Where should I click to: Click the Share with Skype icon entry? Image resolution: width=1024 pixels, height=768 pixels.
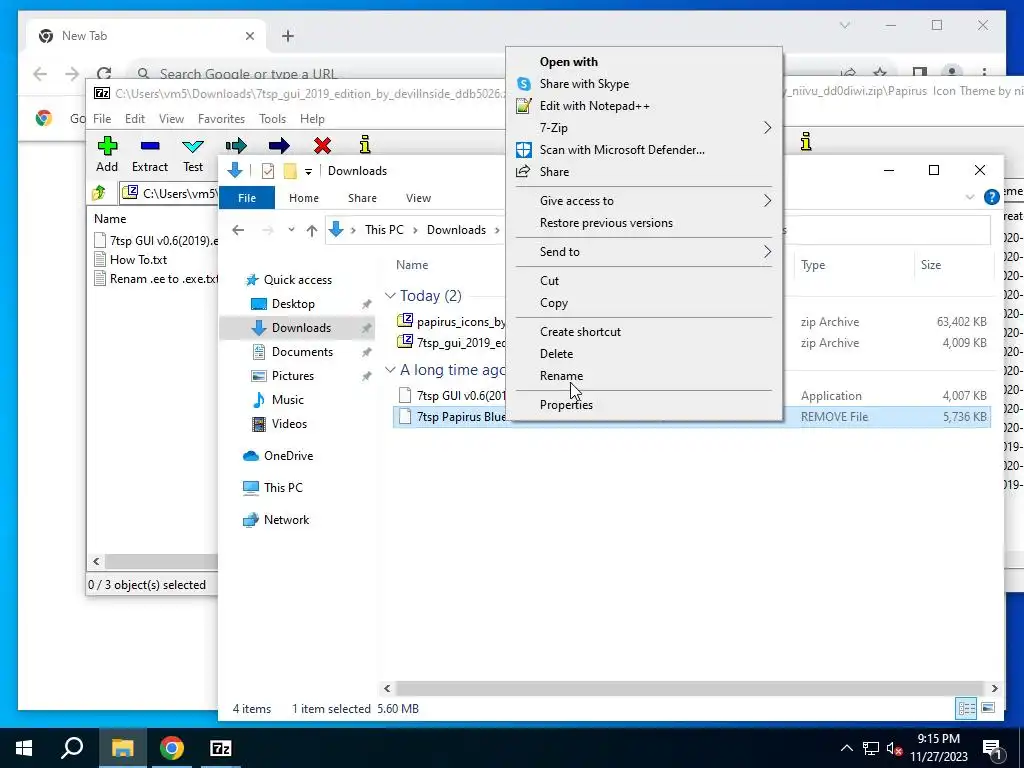pyautogui.click(x=524, y=84)
